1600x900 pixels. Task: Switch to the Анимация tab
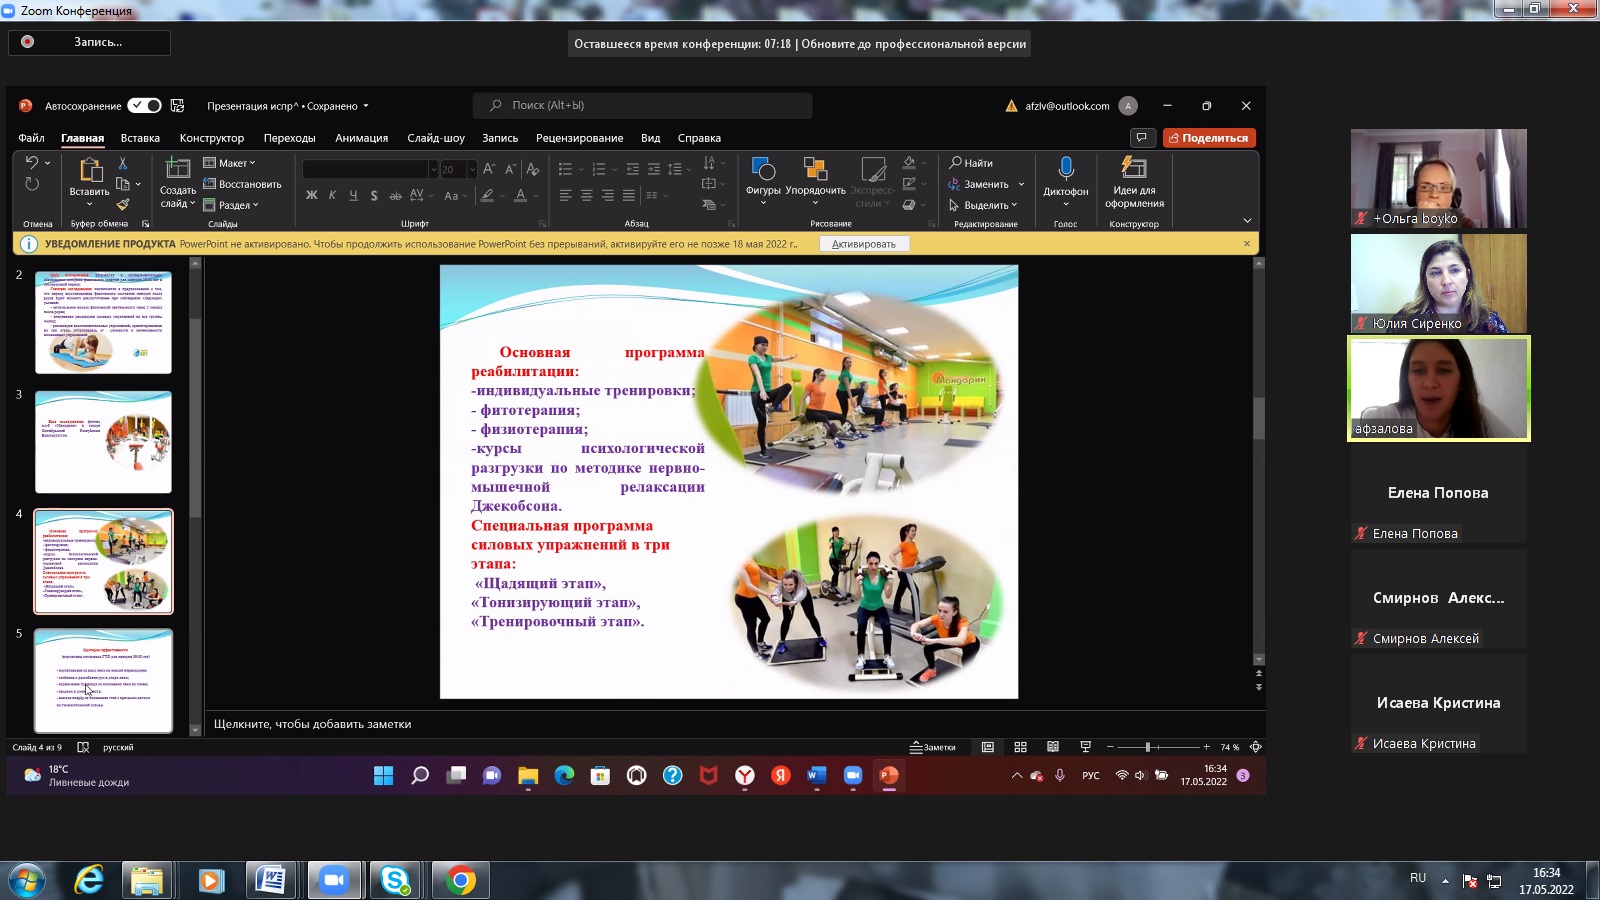click(x=361, y=138)
